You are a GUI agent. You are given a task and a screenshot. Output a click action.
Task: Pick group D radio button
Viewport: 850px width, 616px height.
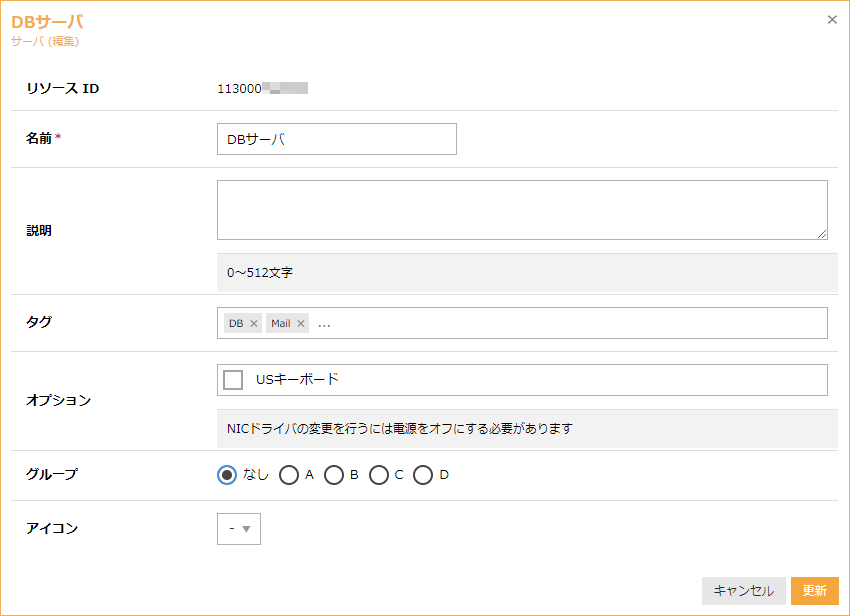pyautogui.click(x=423, y=475)
